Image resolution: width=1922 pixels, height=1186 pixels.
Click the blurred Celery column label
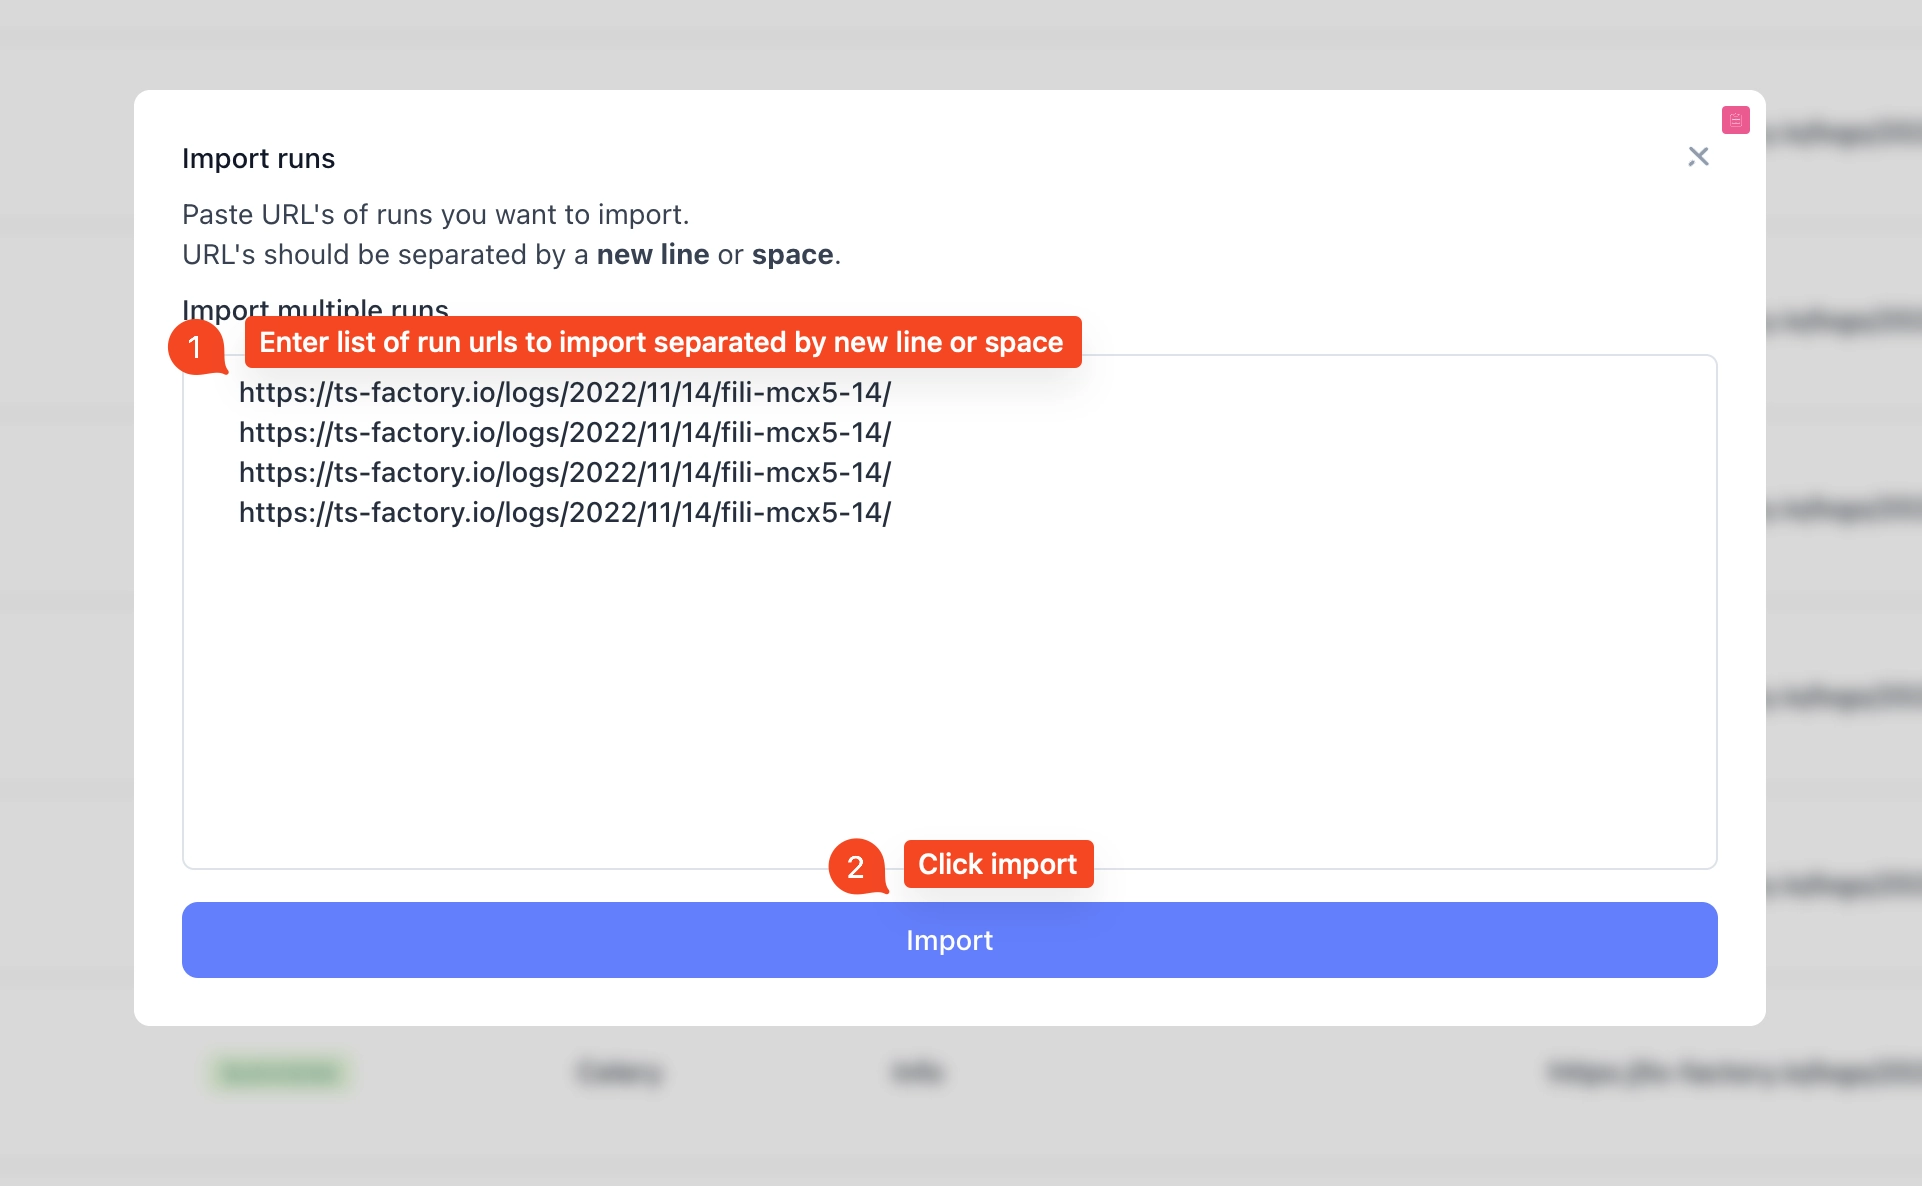coord(619,1071)
